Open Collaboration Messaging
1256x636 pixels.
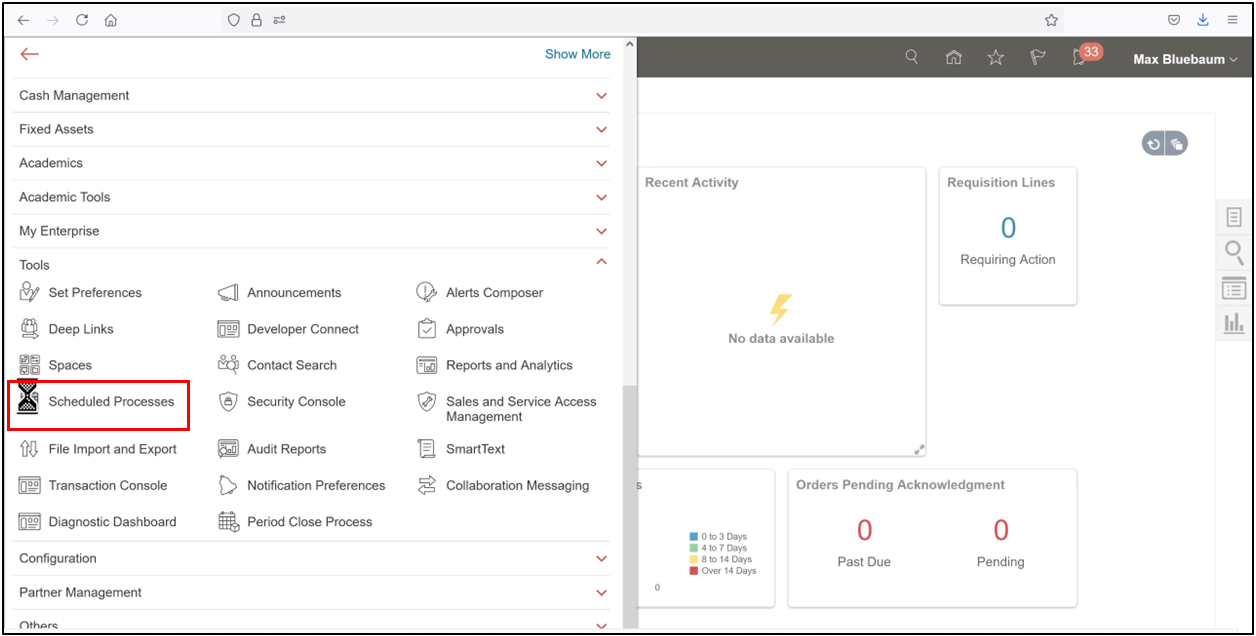click(x=519, y=485)
